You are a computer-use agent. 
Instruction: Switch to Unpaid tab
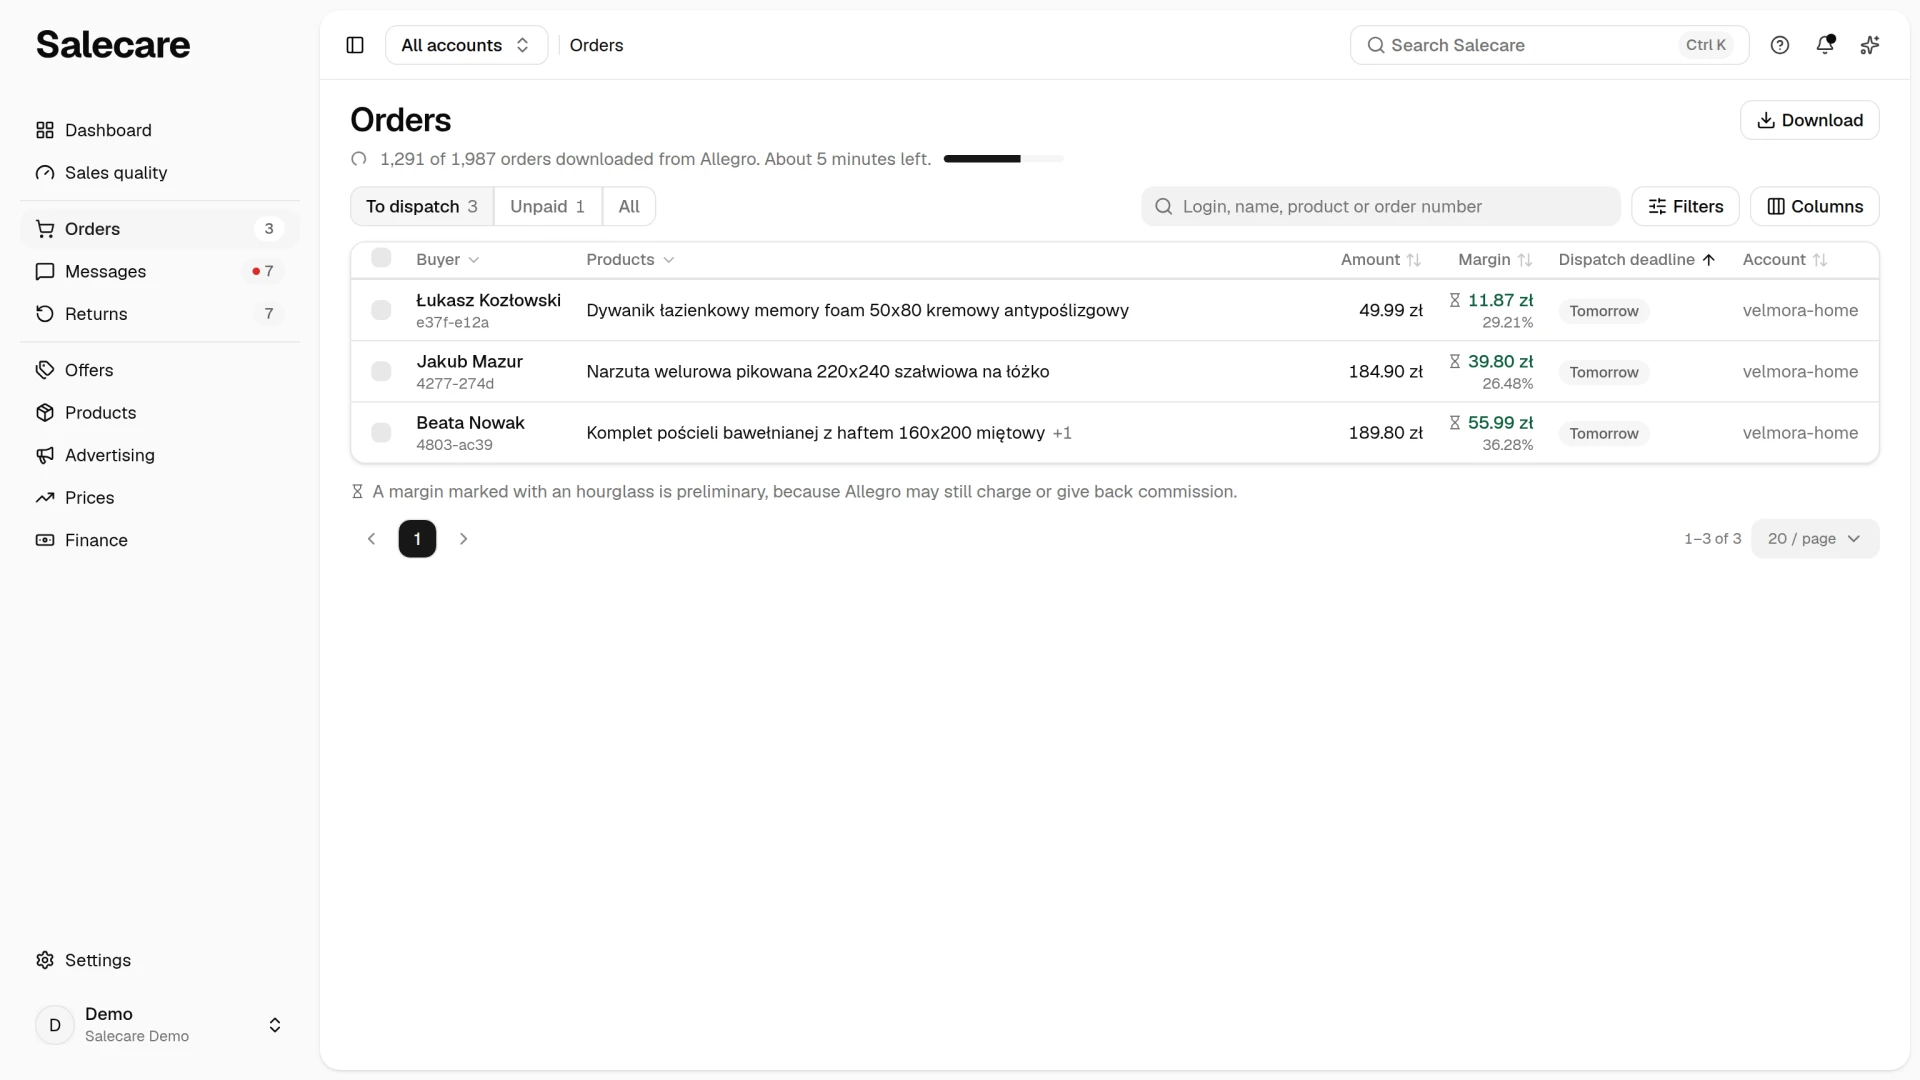click(x=547, y=207)
